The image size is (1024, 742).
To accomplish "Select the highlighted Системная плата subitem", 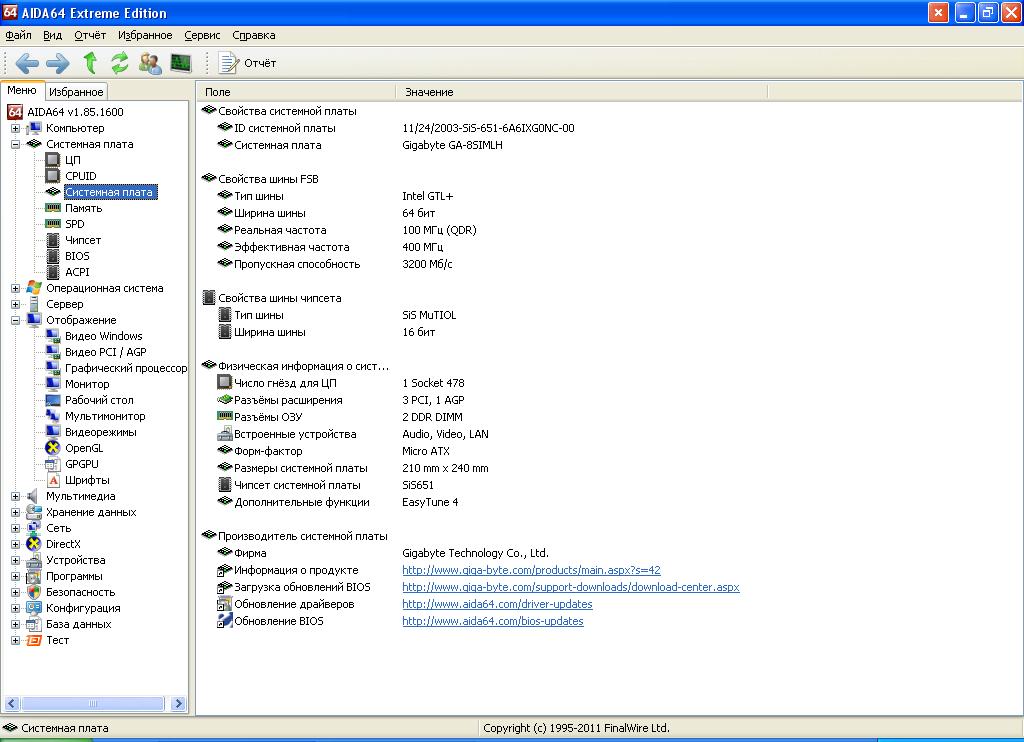I will tap(110, 192).
